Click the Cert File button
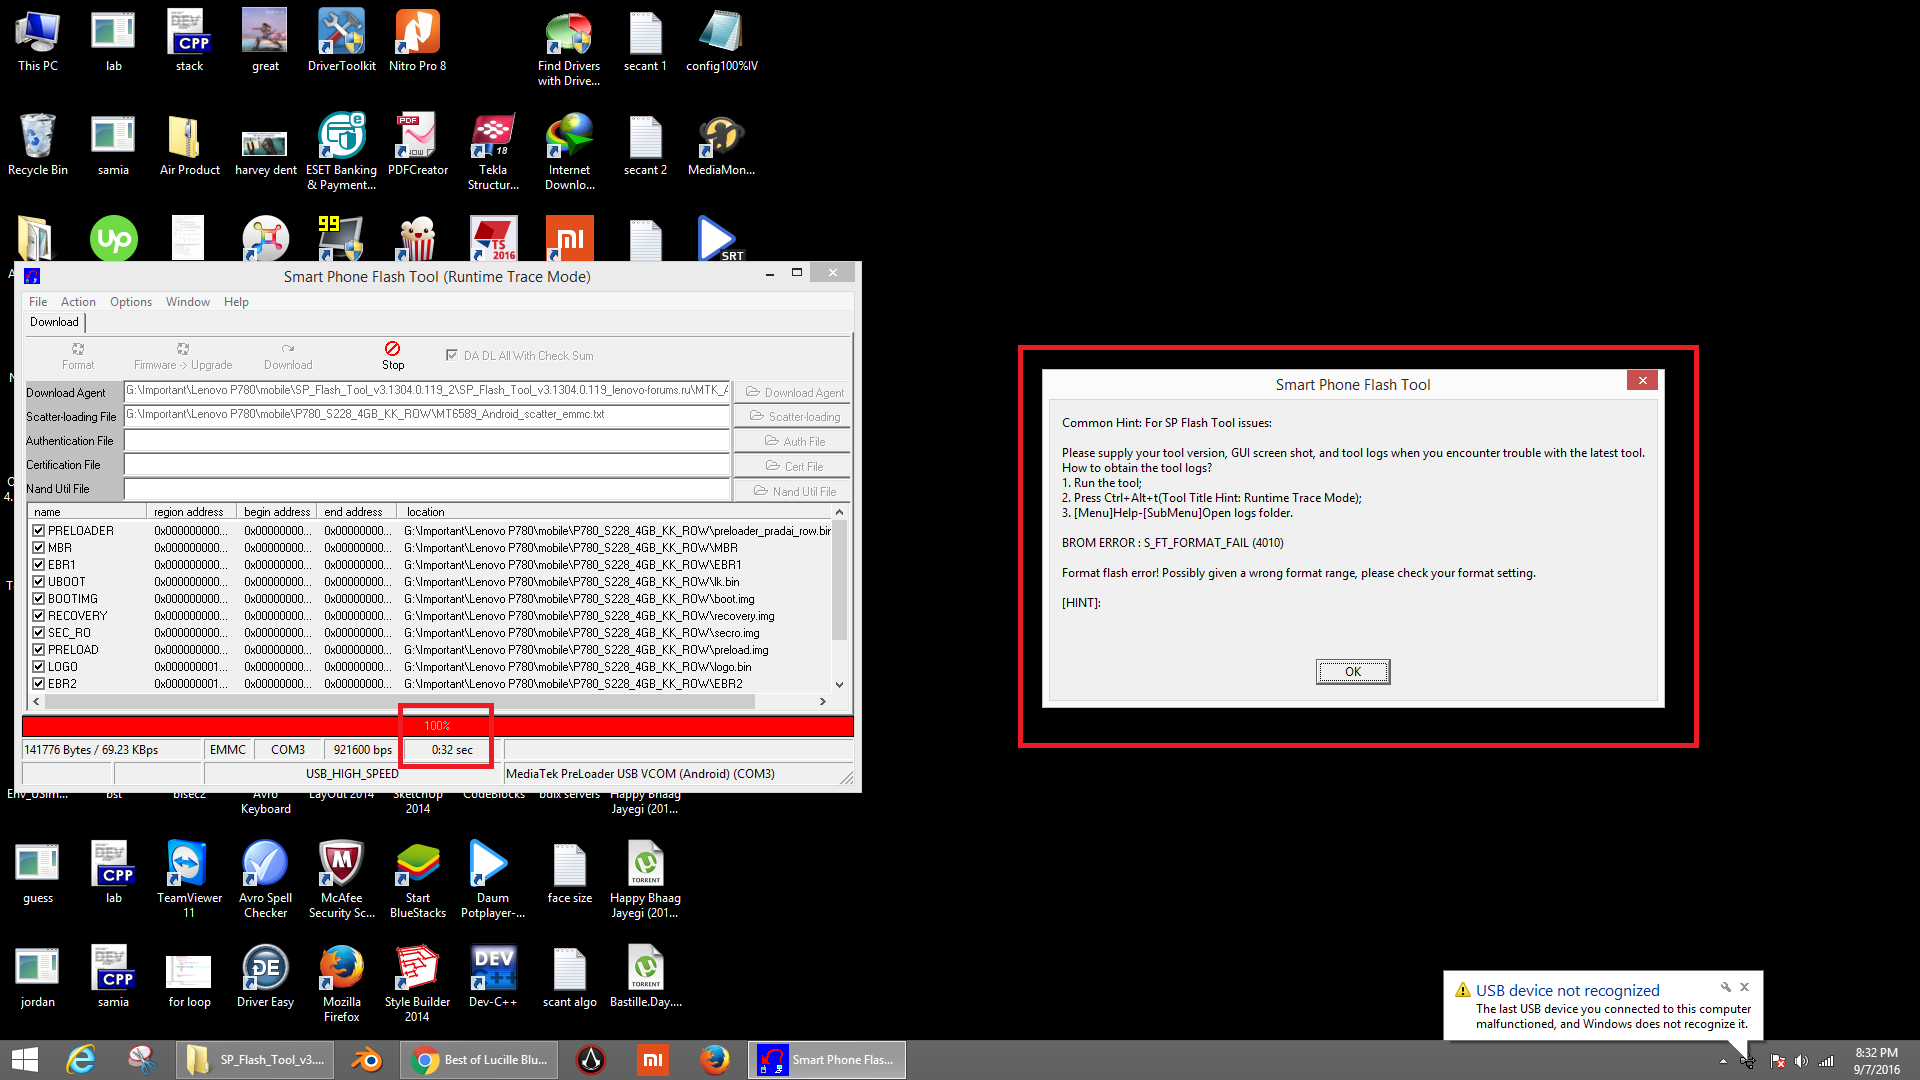1920x1080 pixels. pyautogui.click(x=794, y=466)
